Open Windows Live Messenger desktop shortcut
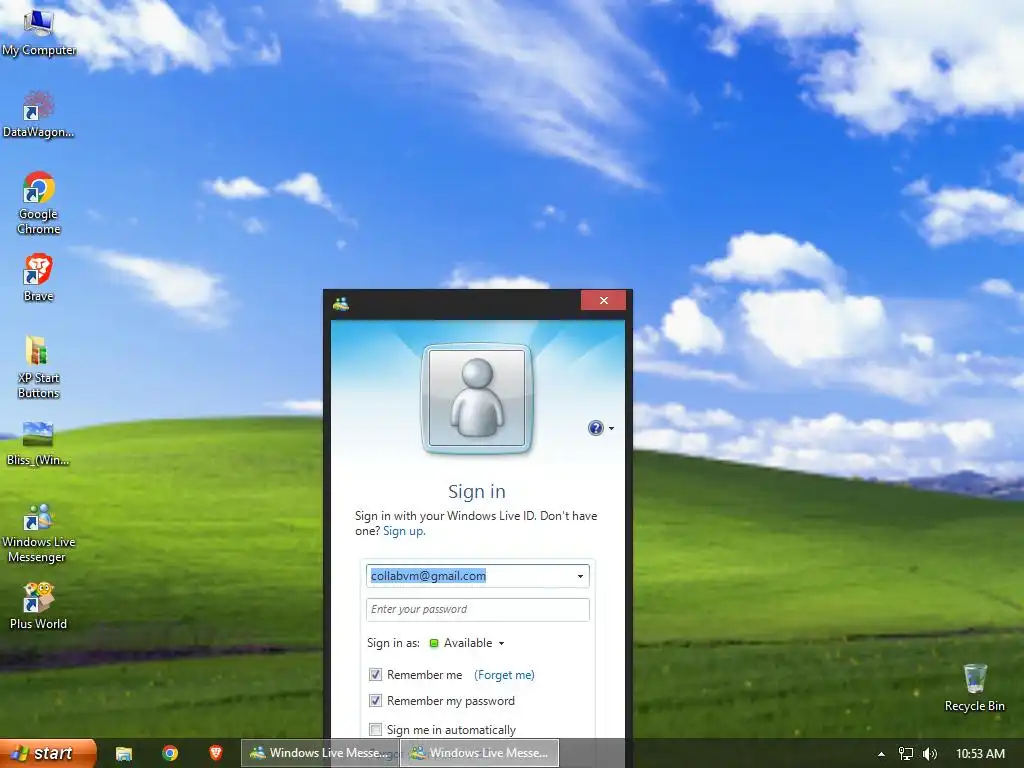 38,533
